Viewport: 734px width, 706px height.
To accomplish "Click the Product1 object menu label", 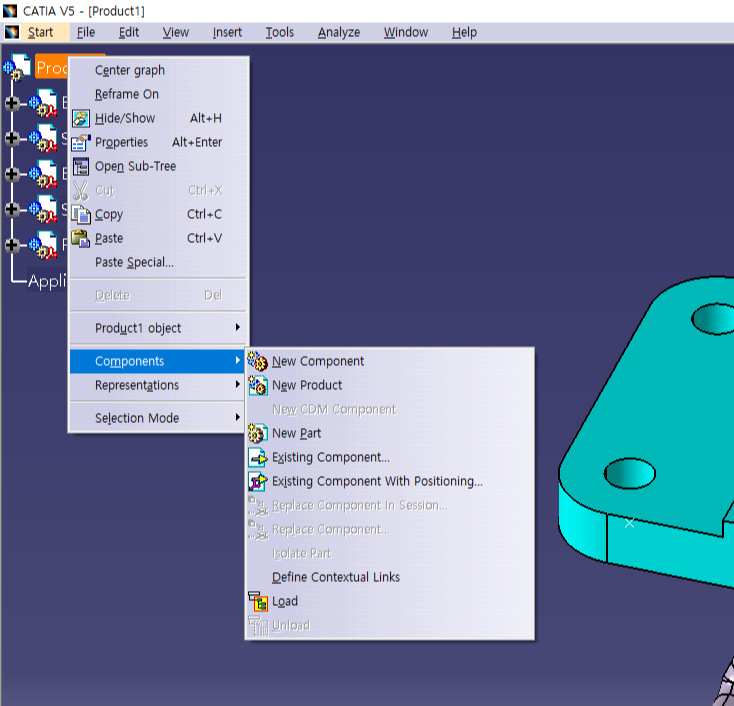I will coord(138,328).
